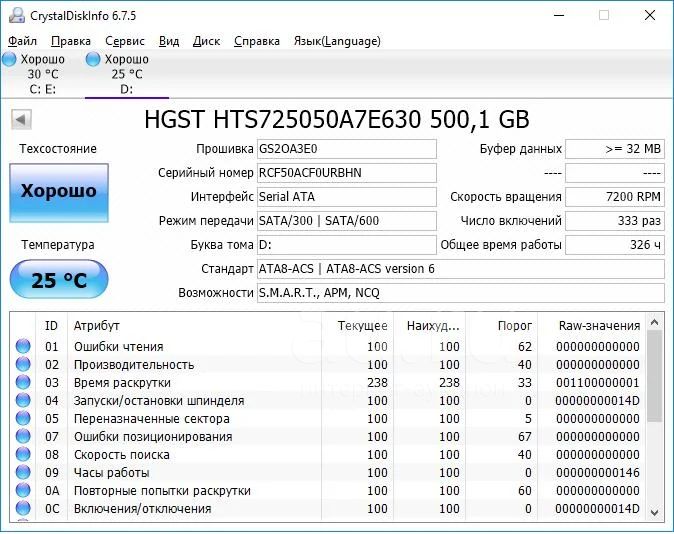Click the CrystalDiskInfo app icon in title bar
This screenshot has height=534, width=674.
point(16,15)
